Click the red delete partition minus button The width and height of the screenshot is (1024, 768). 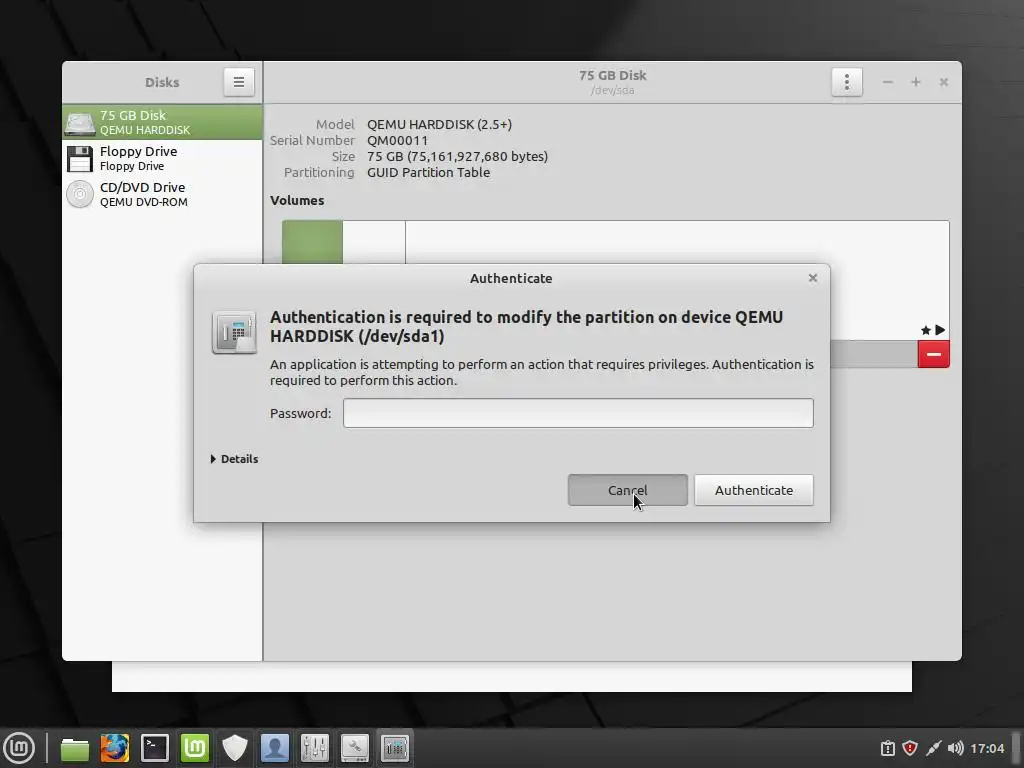pyautogui.click(x=933, y=355)
